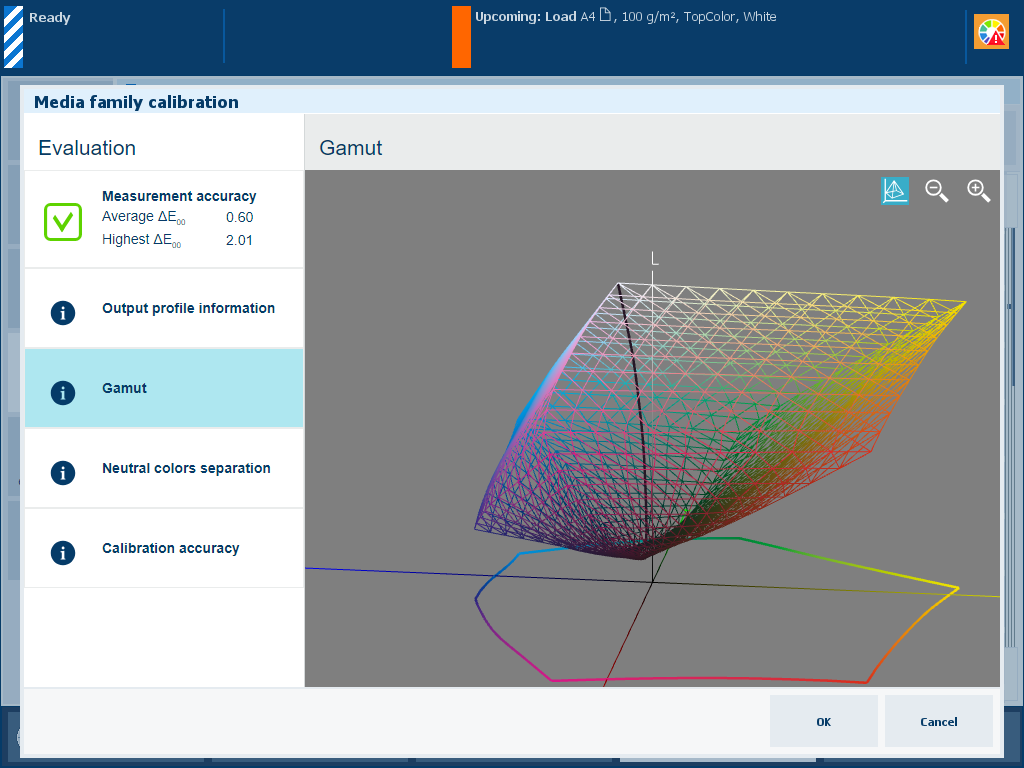
Task: Click the L axis label in plot
Action: point(655,259)
